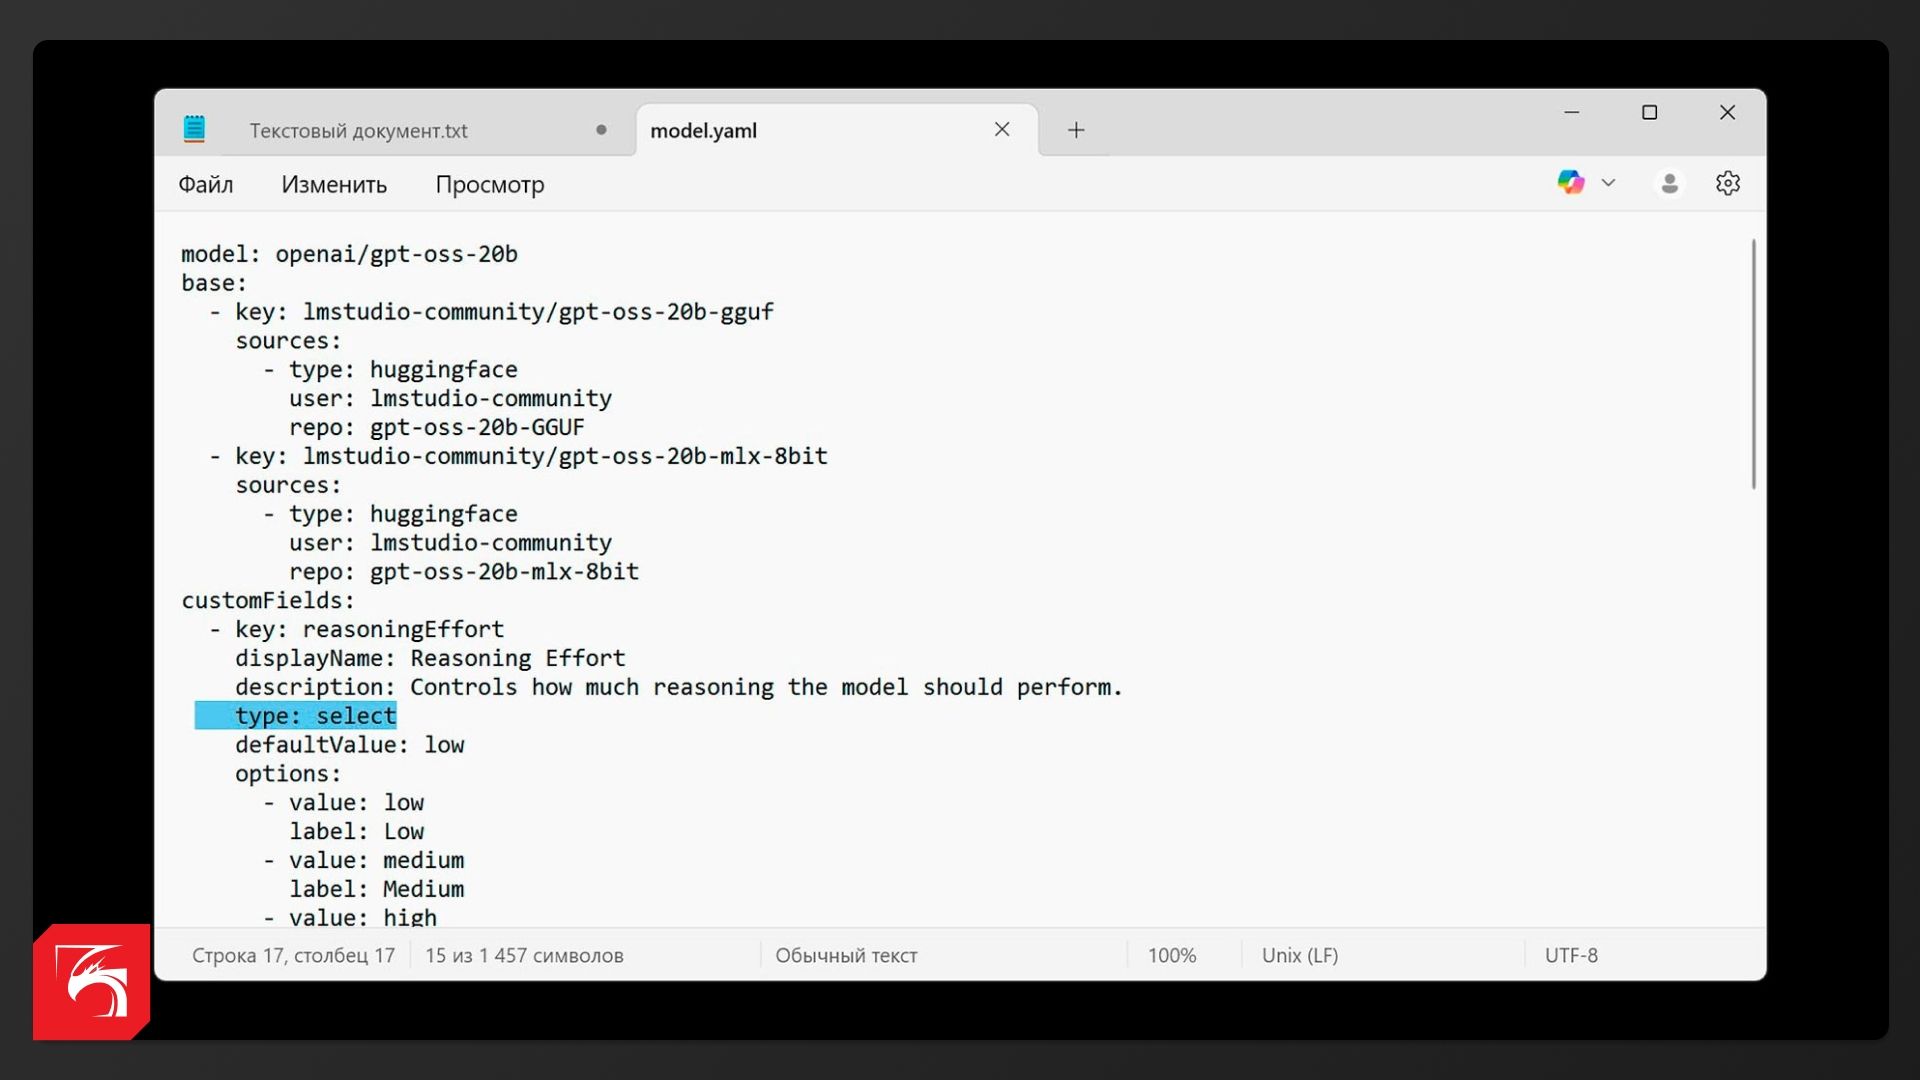
Task: Click the 100% zoom level indicator
Action: pyautogui.click(x=1172, y=955)
